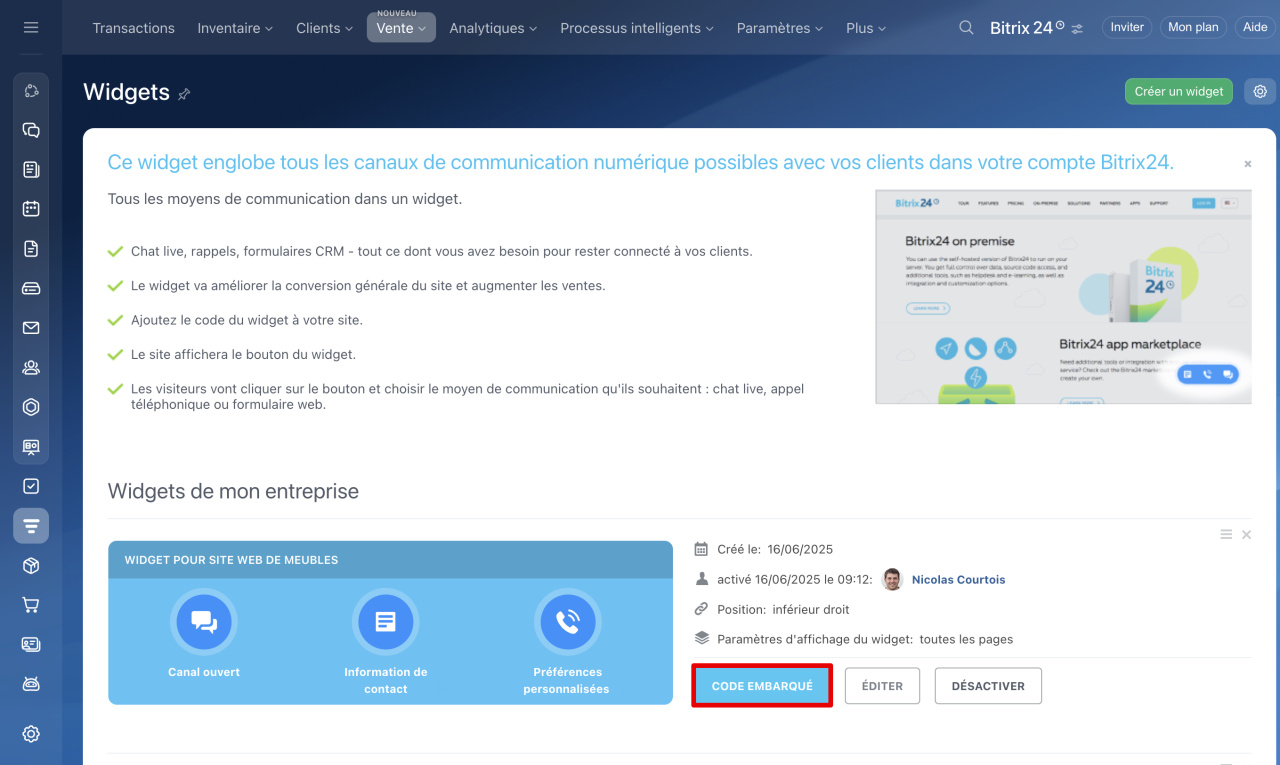Open the furniture widget hamburger menu icon
Image resolution: width=1280 pixels, height=765 pixels.
(1226, 535)
